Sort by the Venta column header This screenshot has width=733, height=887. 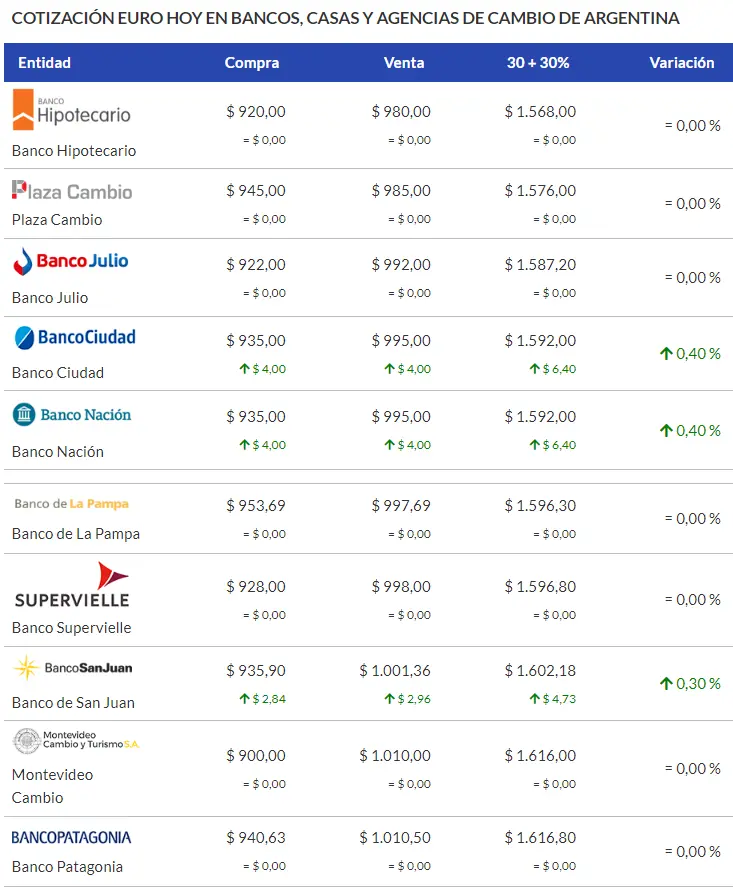tap(404, 63)
